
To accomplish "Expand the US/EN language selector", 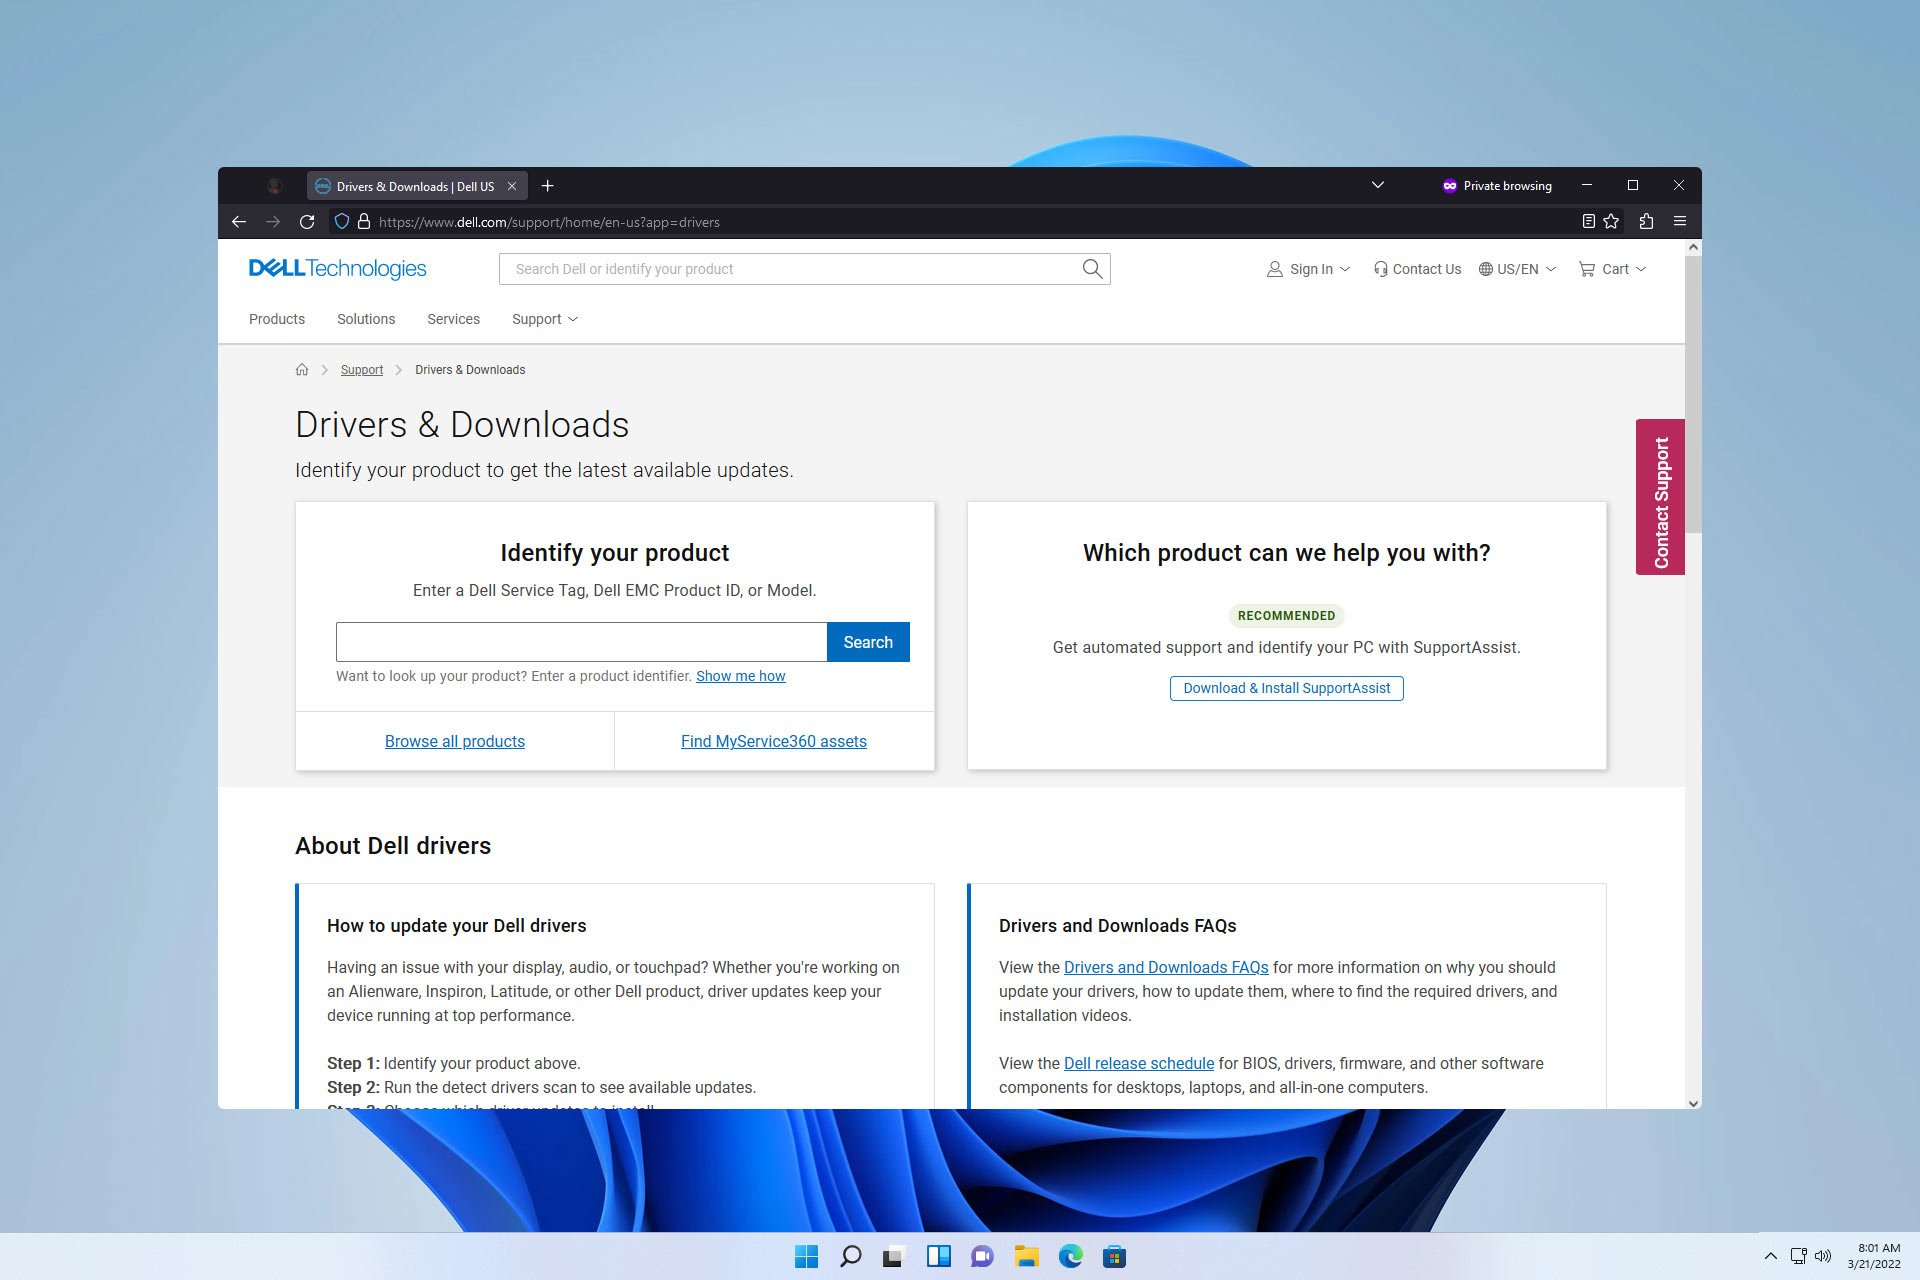I will (1517, 269).
